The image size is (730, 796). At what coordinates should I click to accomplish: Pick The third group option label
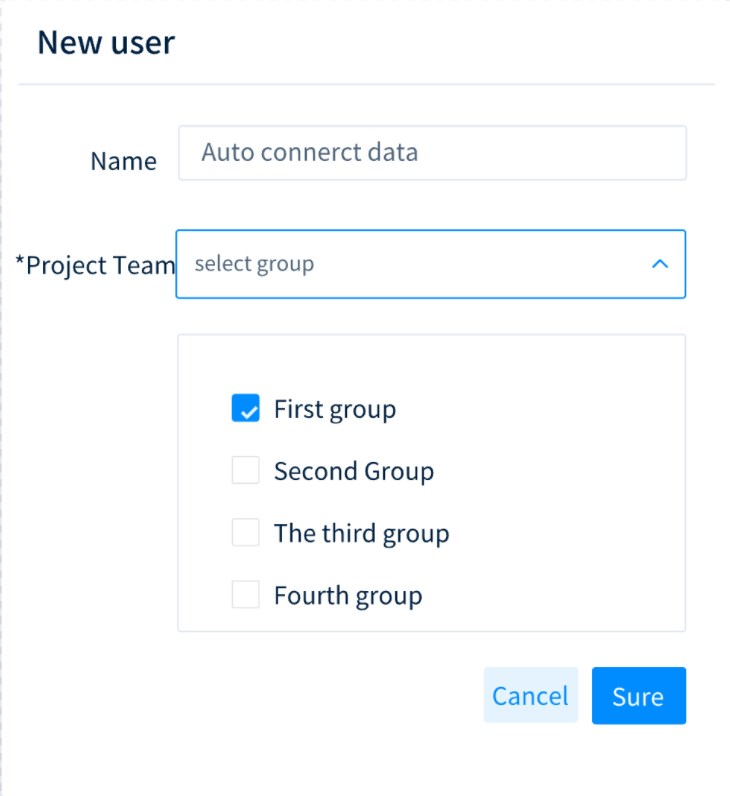[361, 533]
